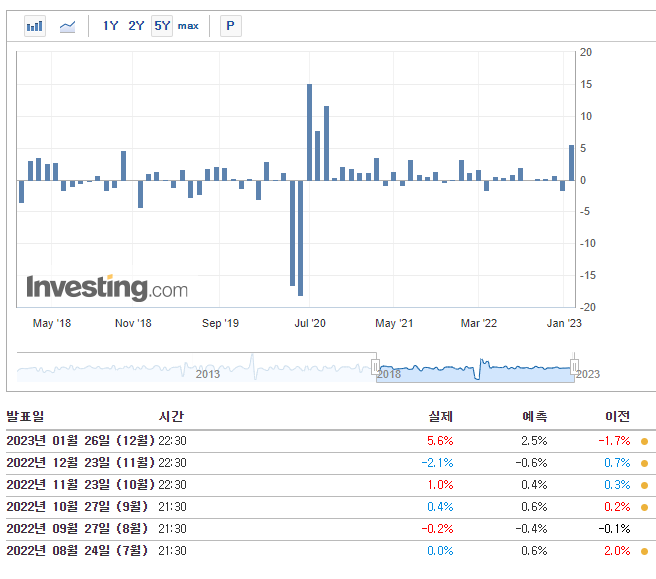
Task: Click actual value 5.6%
Action: [x=440, y=441]
